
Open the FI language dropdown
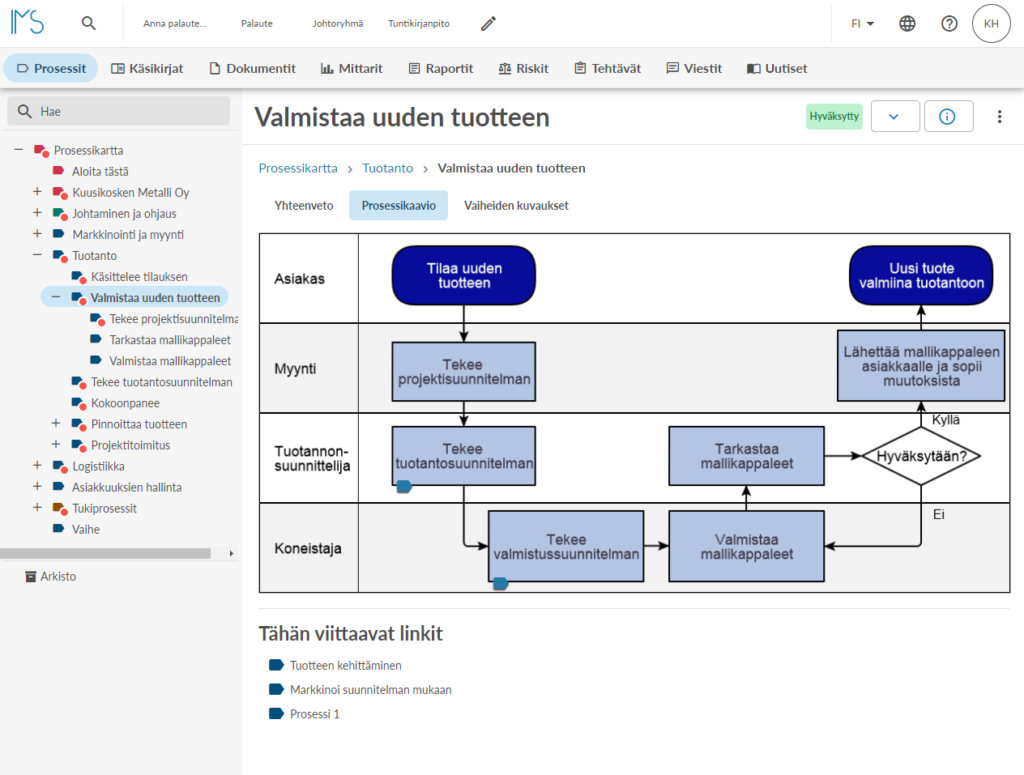tap(863, 24)
